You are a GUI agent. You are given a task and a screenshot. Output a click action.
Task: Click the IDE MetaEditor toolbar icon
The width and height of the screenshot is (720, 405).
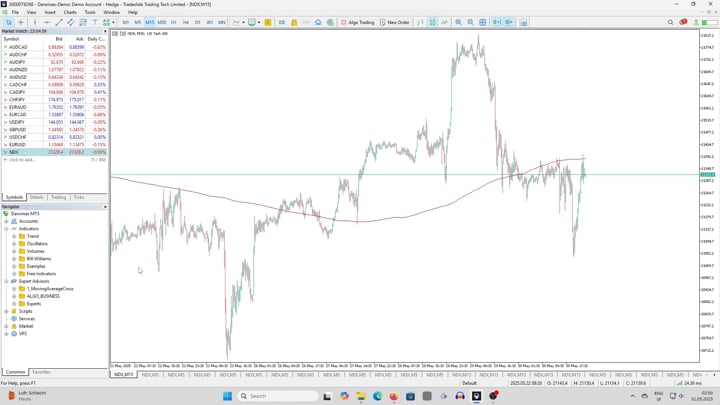coord(282,22)
